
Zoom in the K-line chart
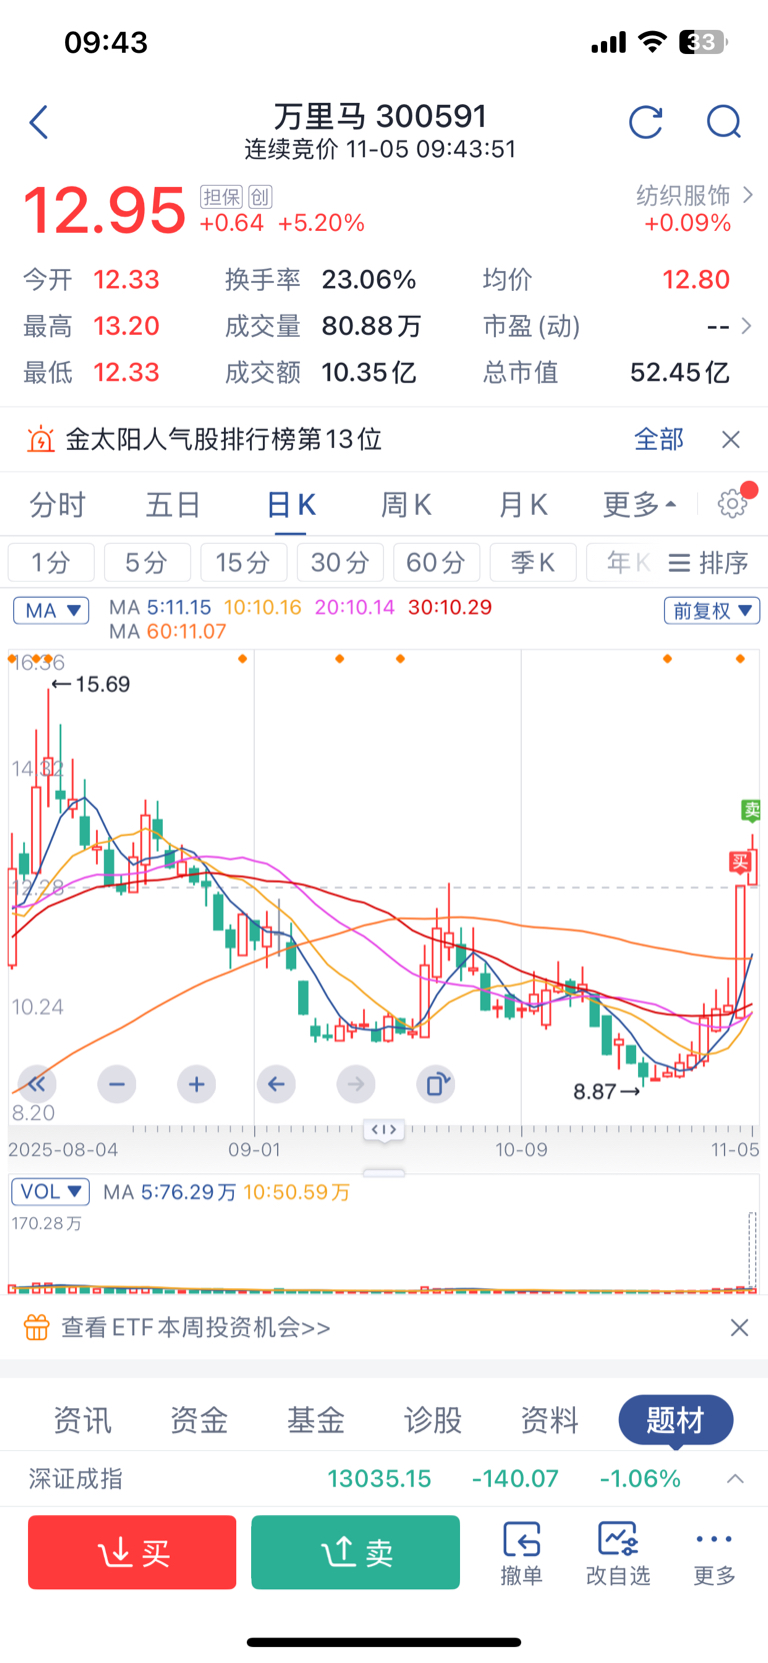coord(196,1084)
